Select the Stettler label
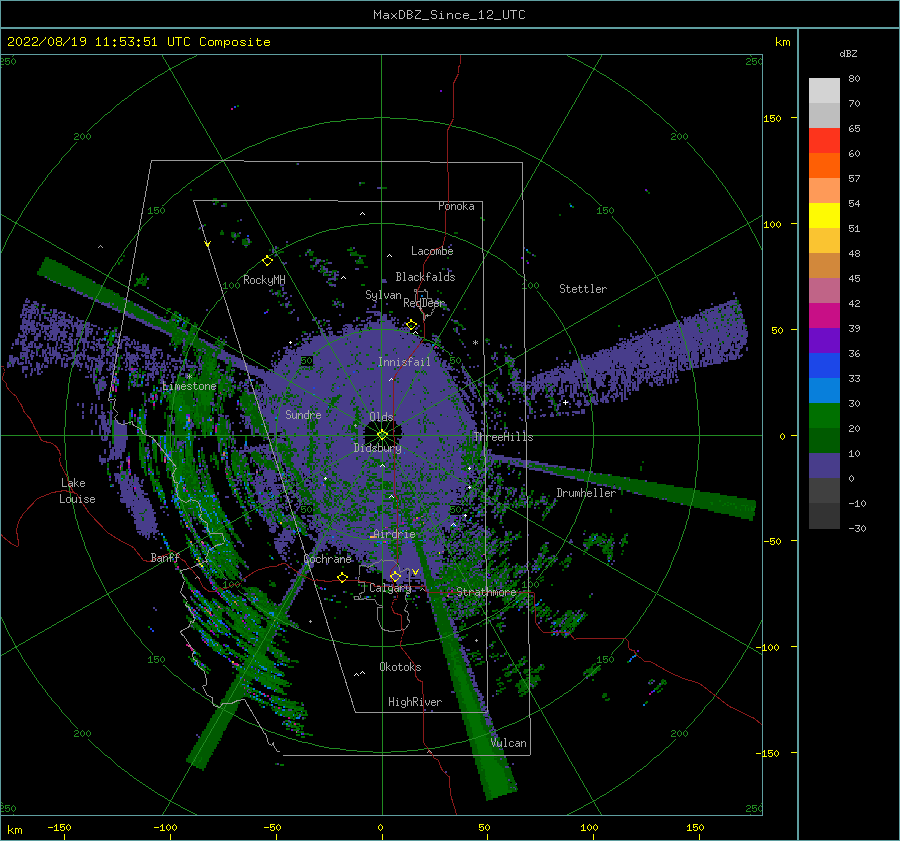The height and width of the screenshot is (841, 900). click(583, 289)
